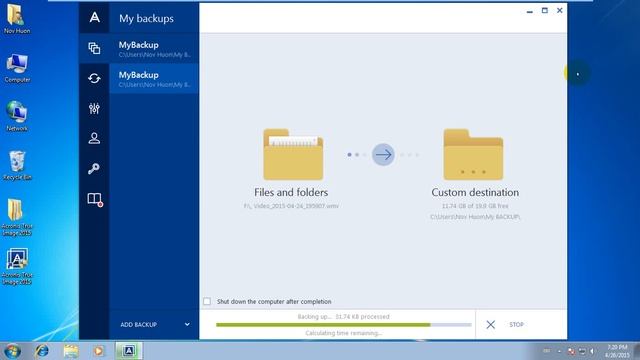Open the Help book icon in sidebar

95,199
